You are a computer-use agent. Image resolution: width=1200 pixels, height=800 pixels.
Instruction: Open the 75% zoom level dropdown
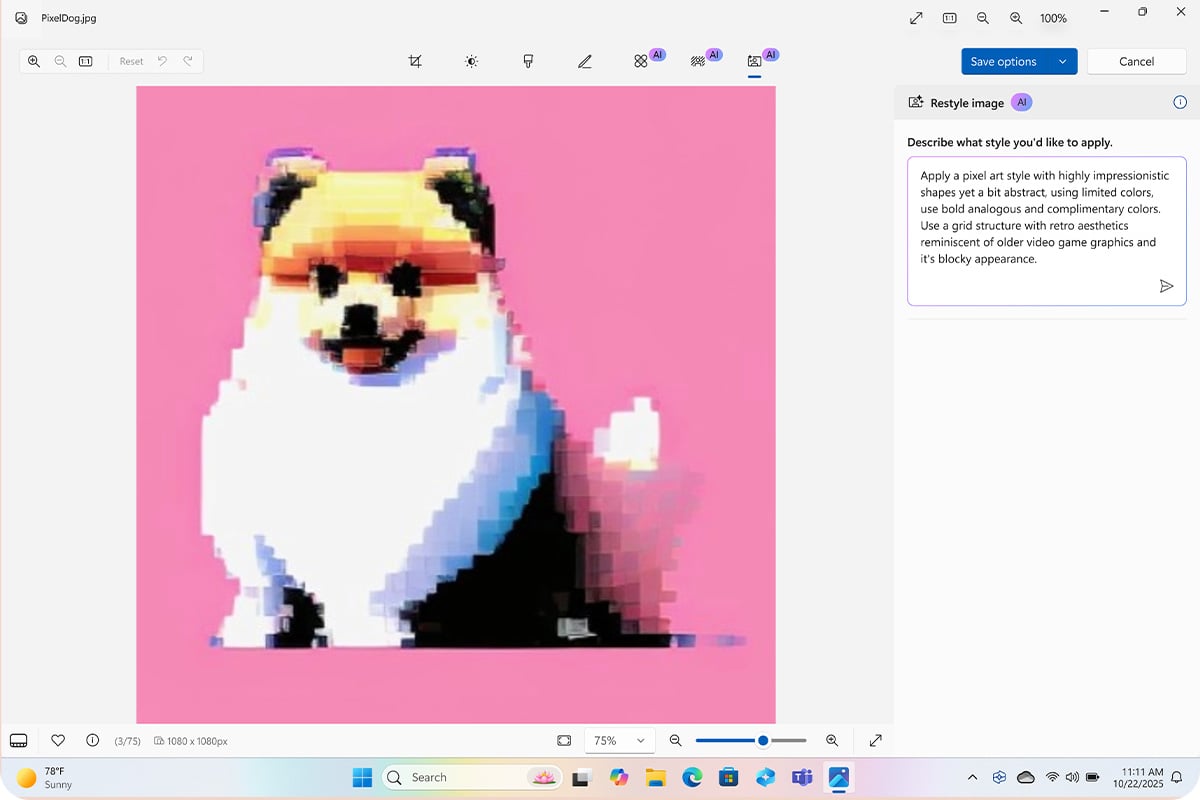point(619,740)
